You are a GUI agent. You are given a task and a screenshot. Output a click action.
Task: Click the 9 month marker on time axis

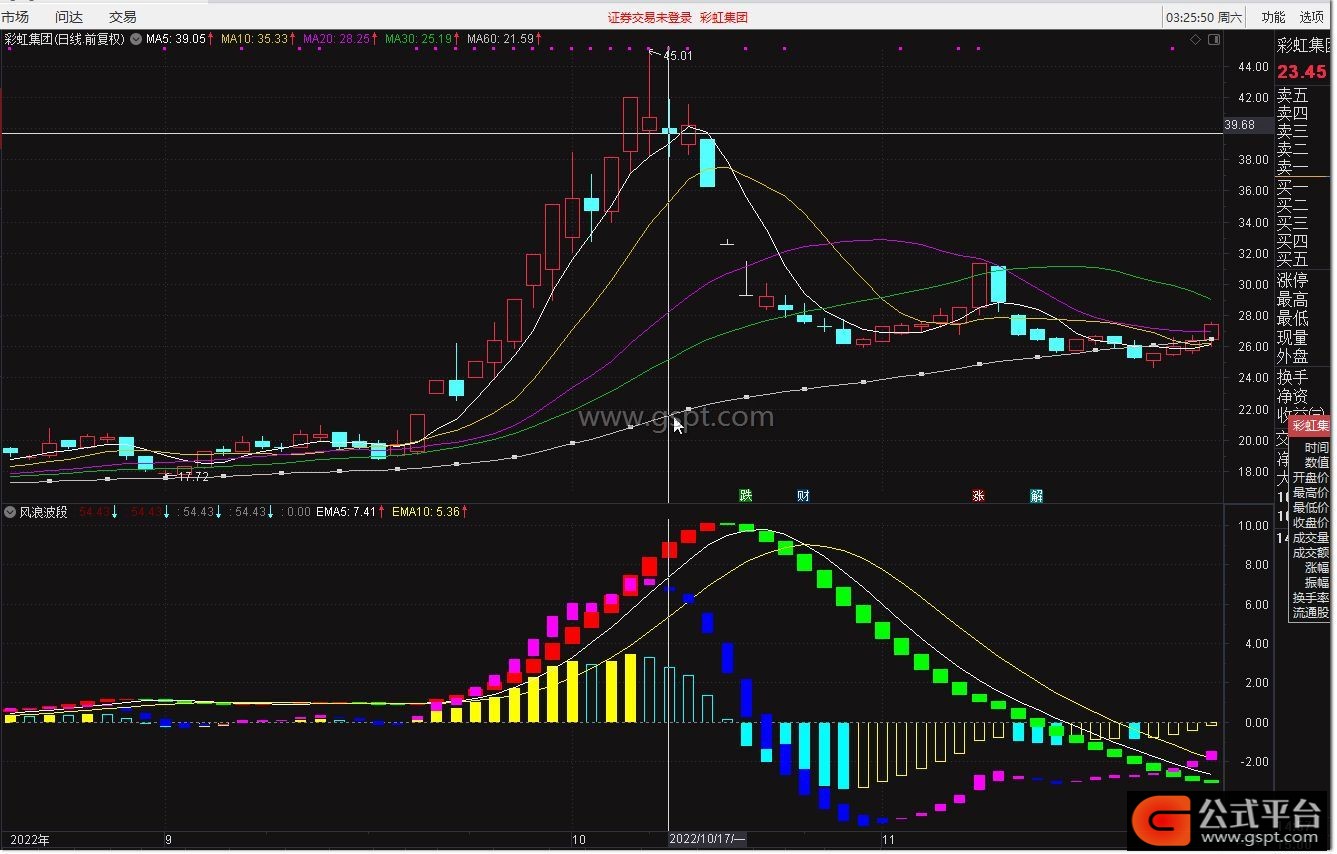point(168,840)
